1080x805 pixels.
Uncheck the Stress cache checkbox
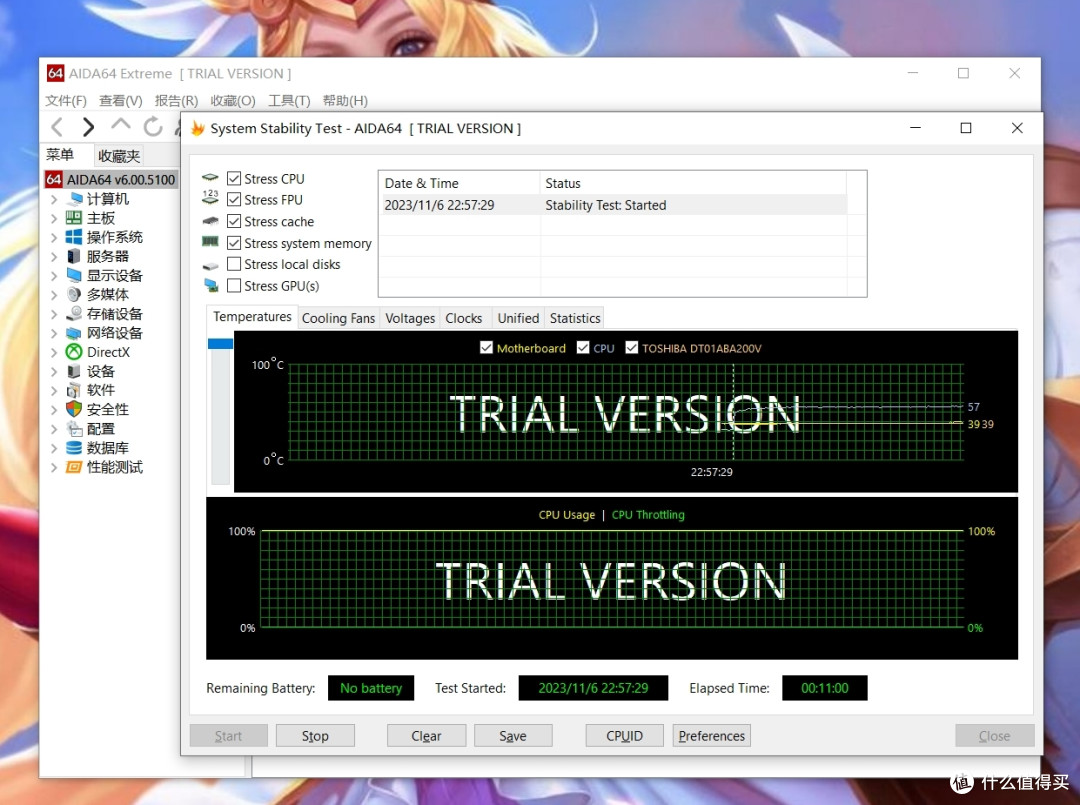coord(234,221)
